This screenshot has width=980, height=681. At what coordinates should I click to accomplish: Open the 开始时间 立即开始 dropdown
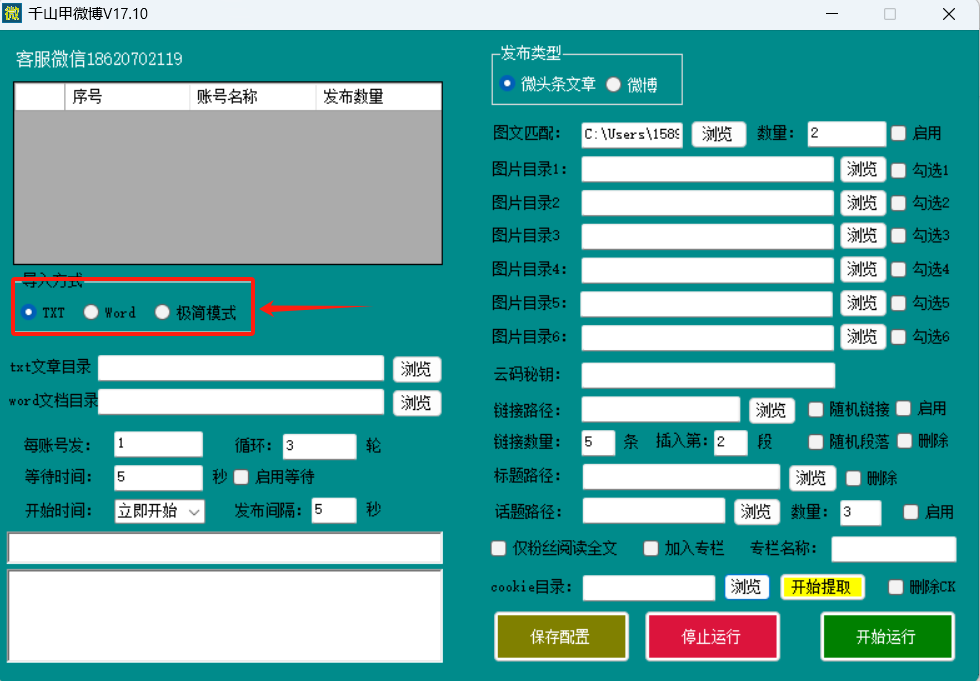159,511
